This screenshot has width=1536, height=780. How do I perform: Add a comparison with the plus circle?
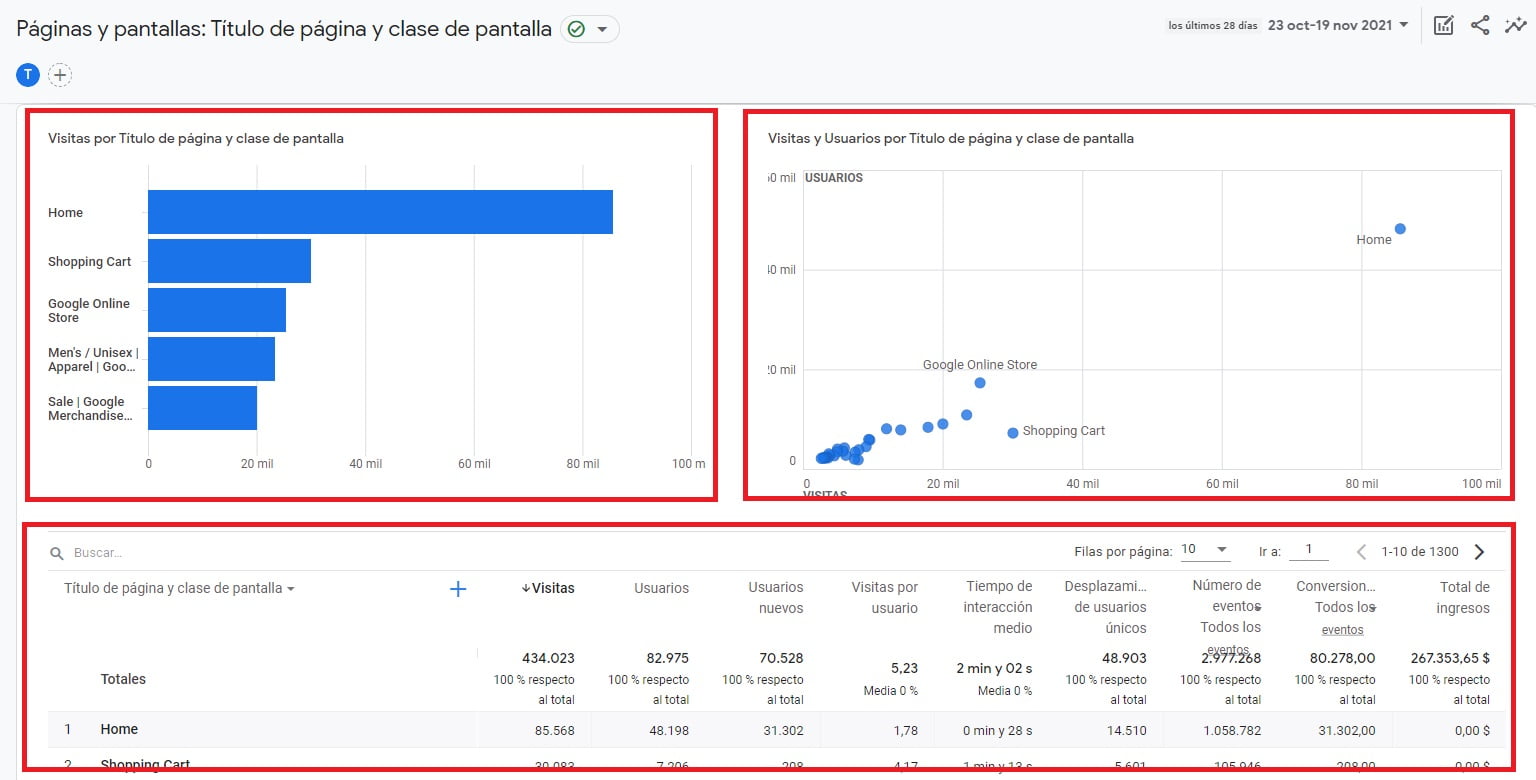point(60,74)
